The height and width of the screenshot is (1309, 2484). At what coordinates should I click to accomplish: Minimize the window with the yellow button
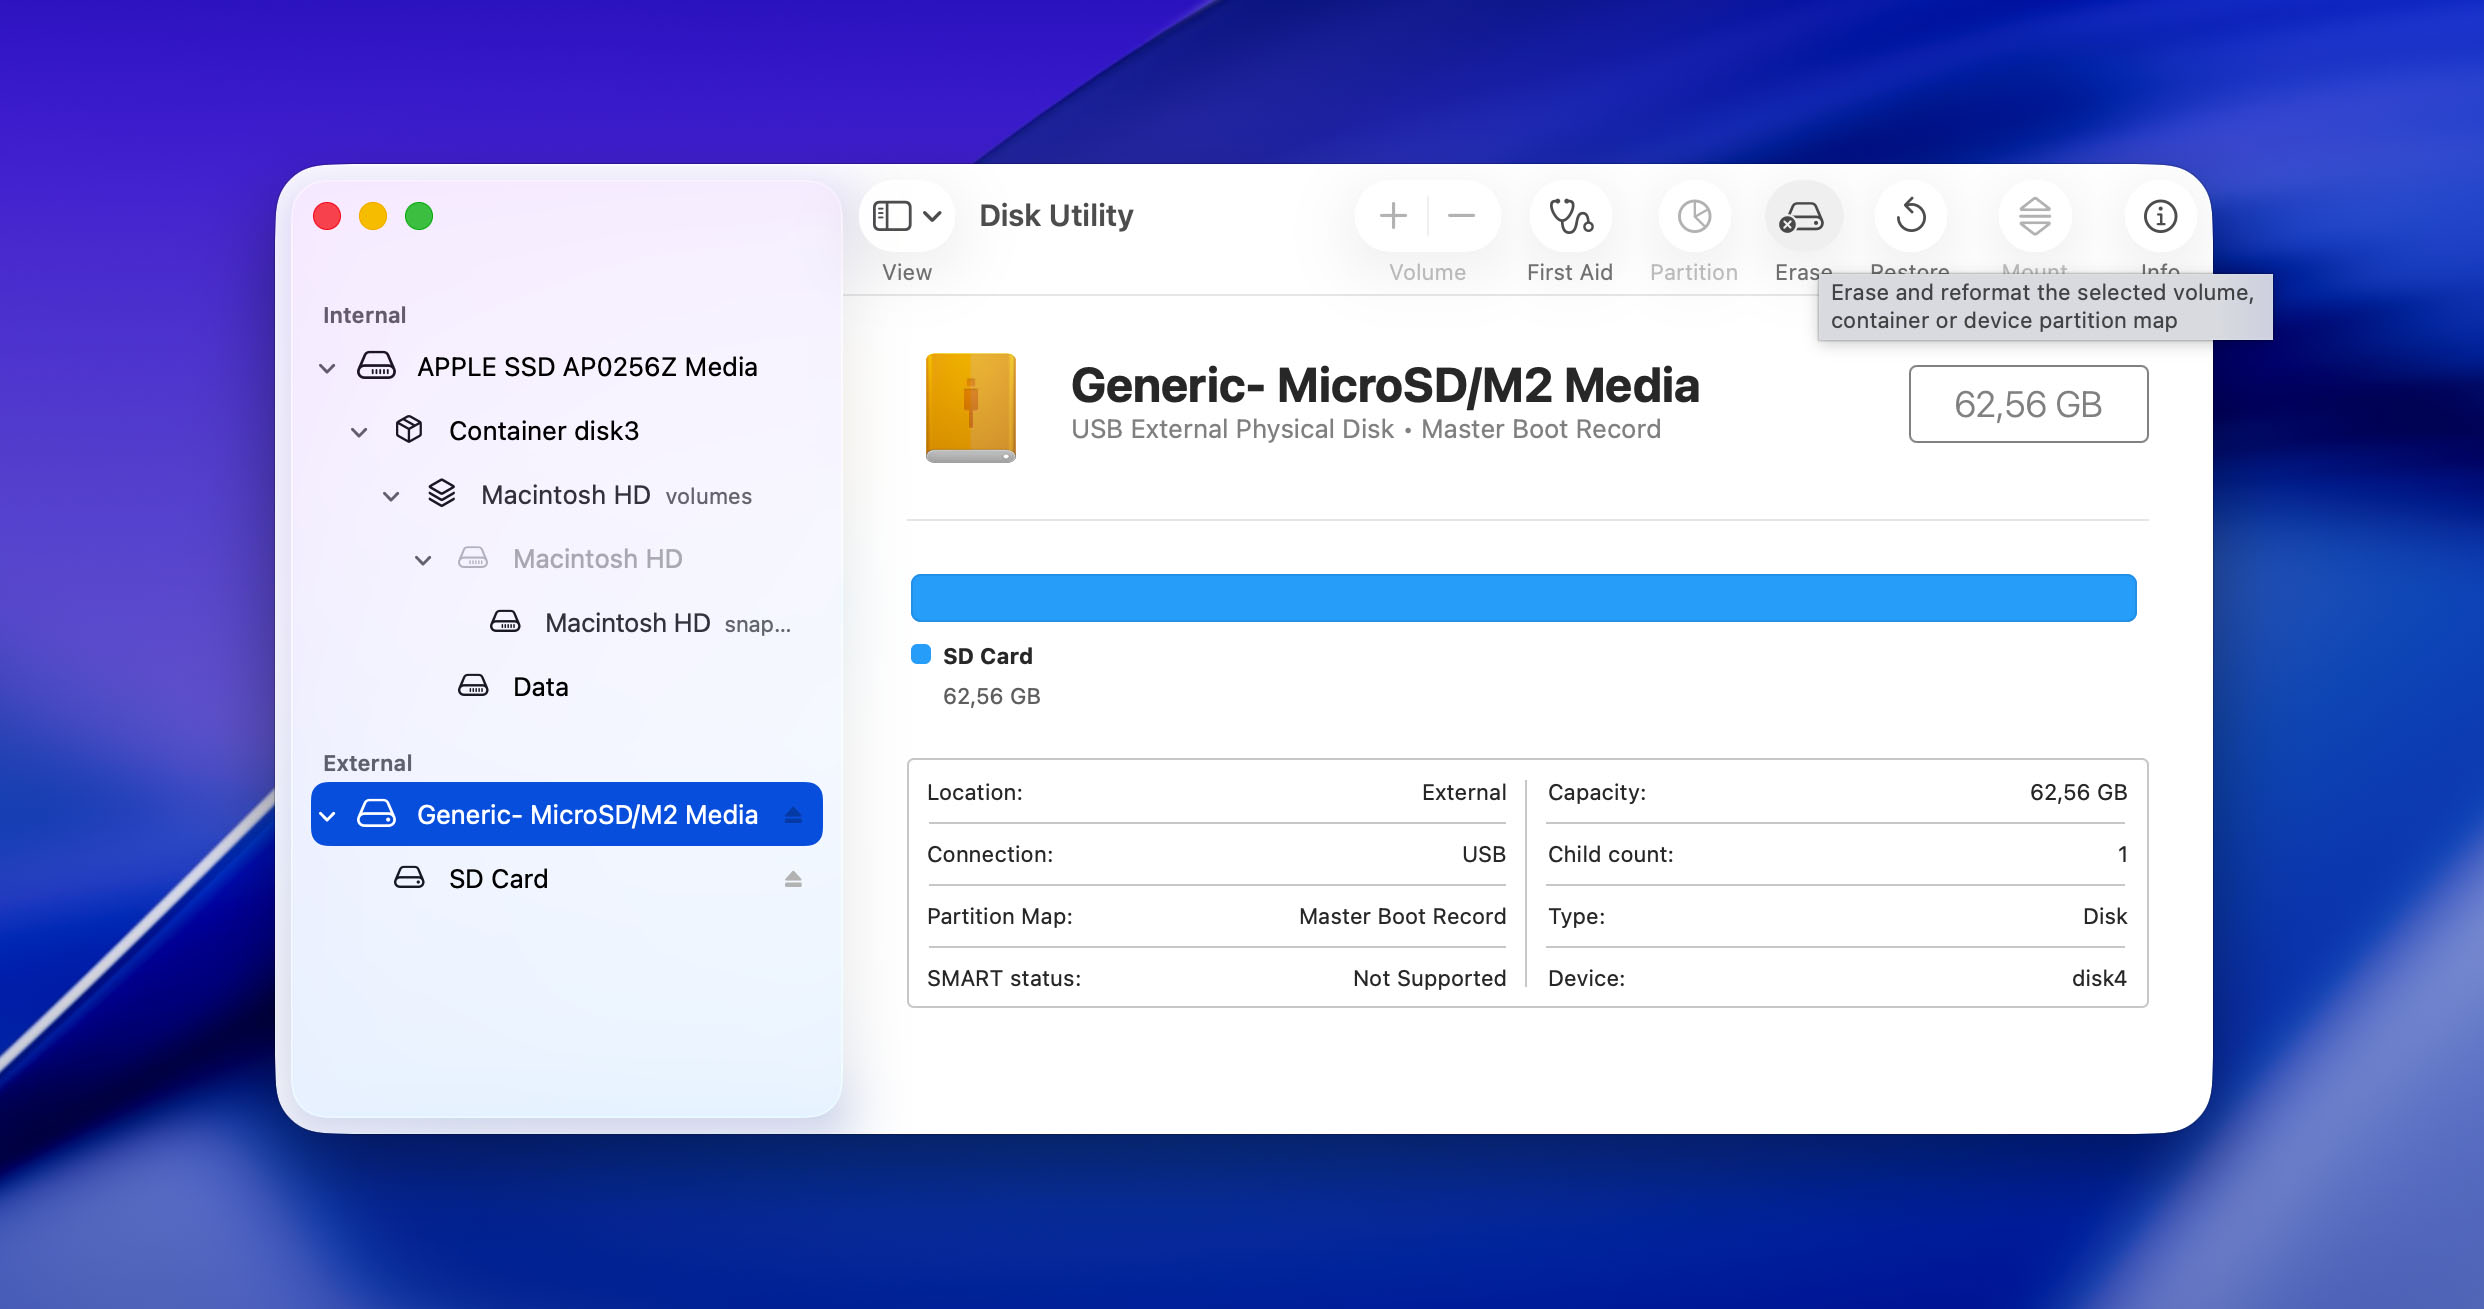click(373, 216)
